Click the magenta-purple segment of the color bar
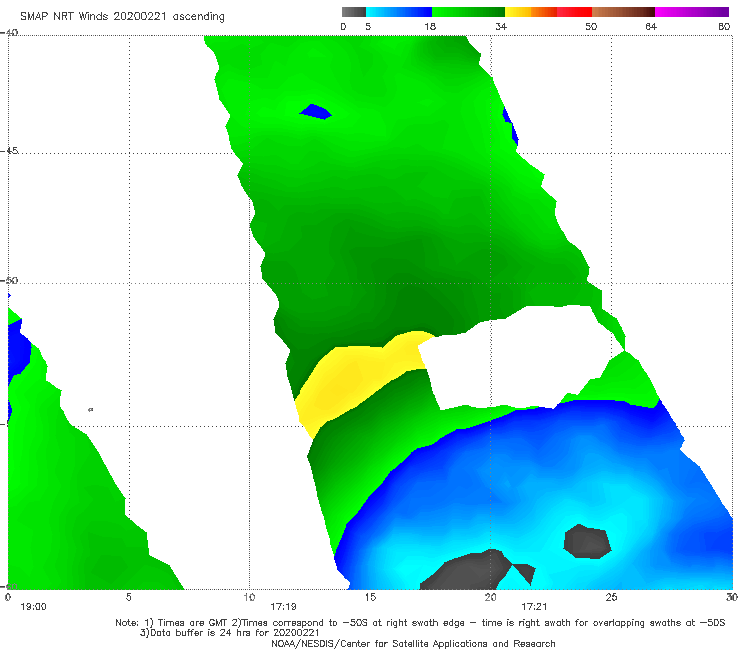This screenshot has height=650, width=740. tap(692, 12)
